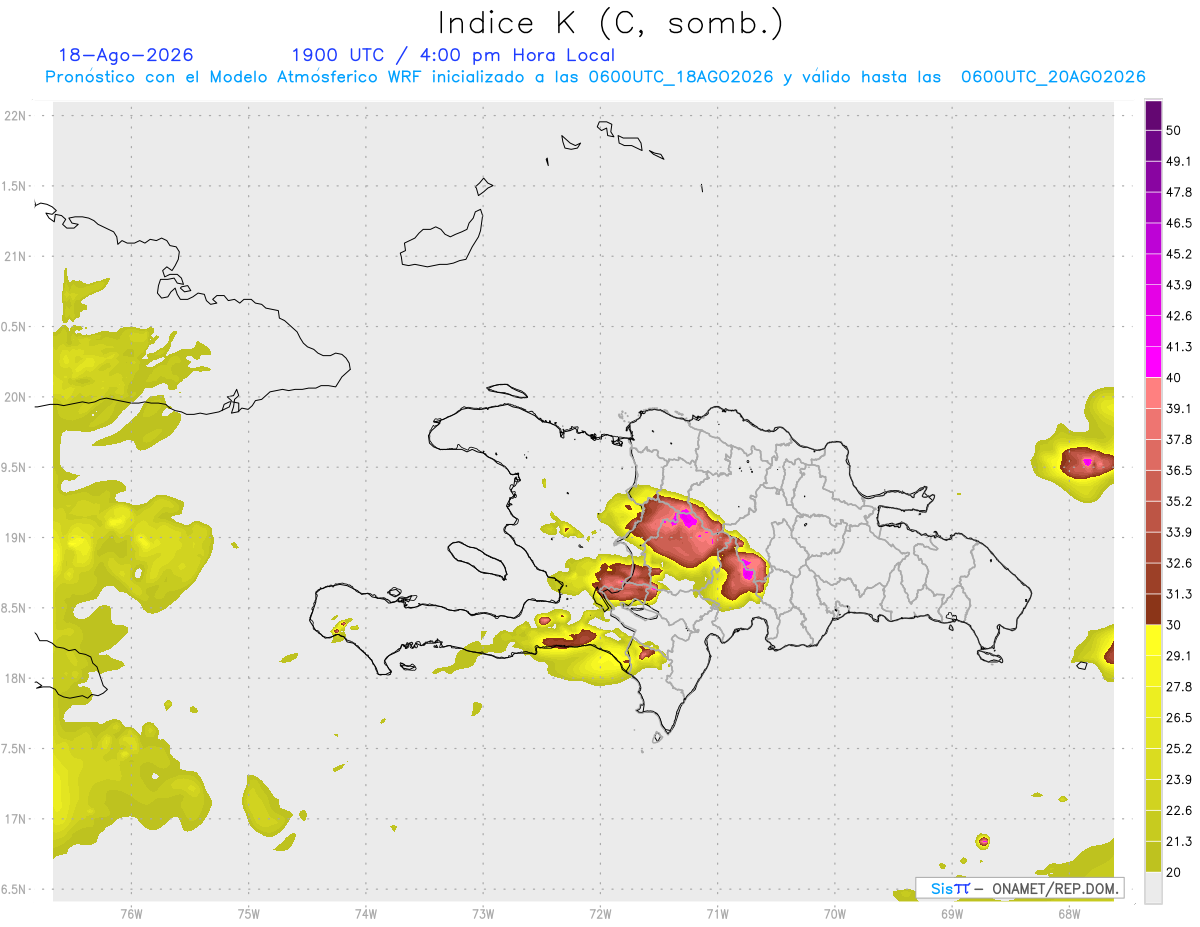Click the "73W" longitude label
1200x927 pixels.
[x=483, y=913]
